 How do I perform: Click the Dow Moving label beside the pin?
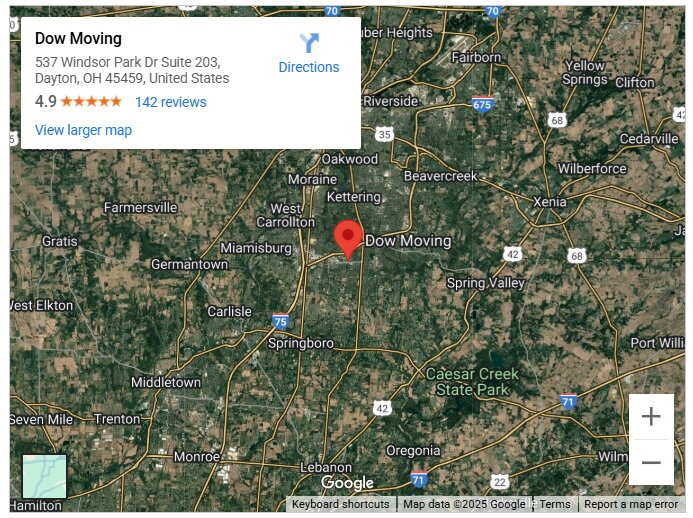[x=408, y=241]
